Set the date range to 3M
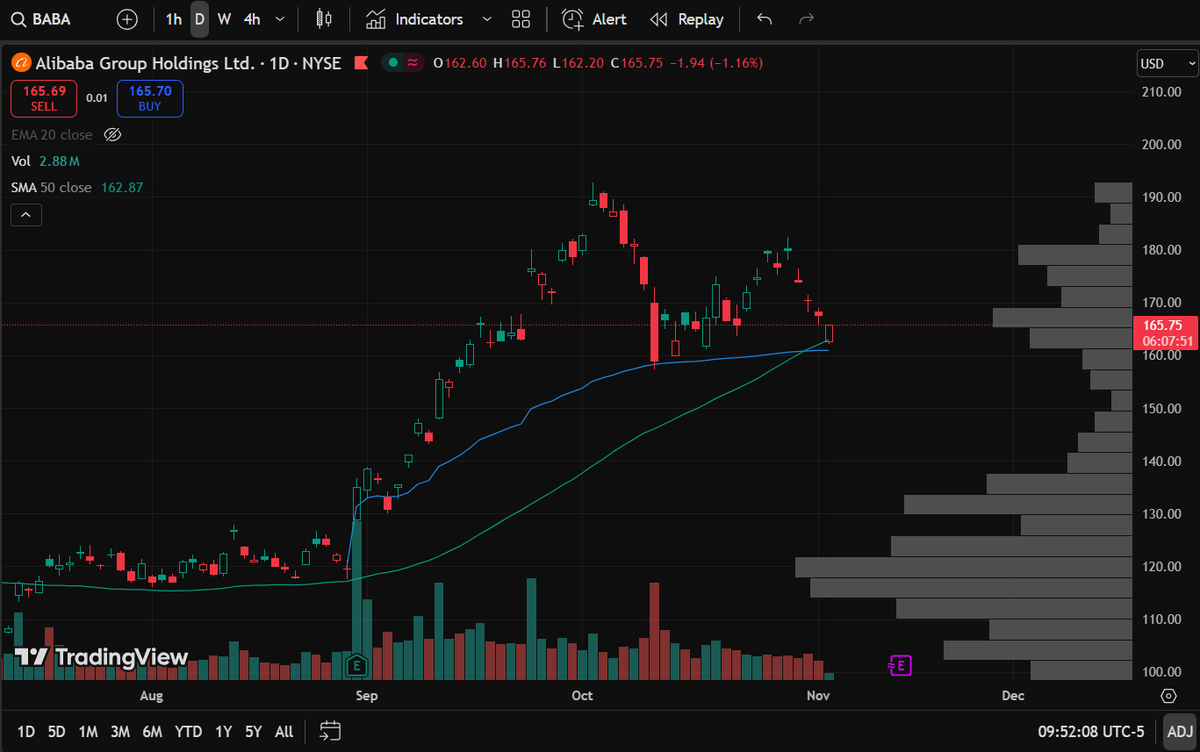This screenshot has width=1200, height=752. click(x=120, y=731)
